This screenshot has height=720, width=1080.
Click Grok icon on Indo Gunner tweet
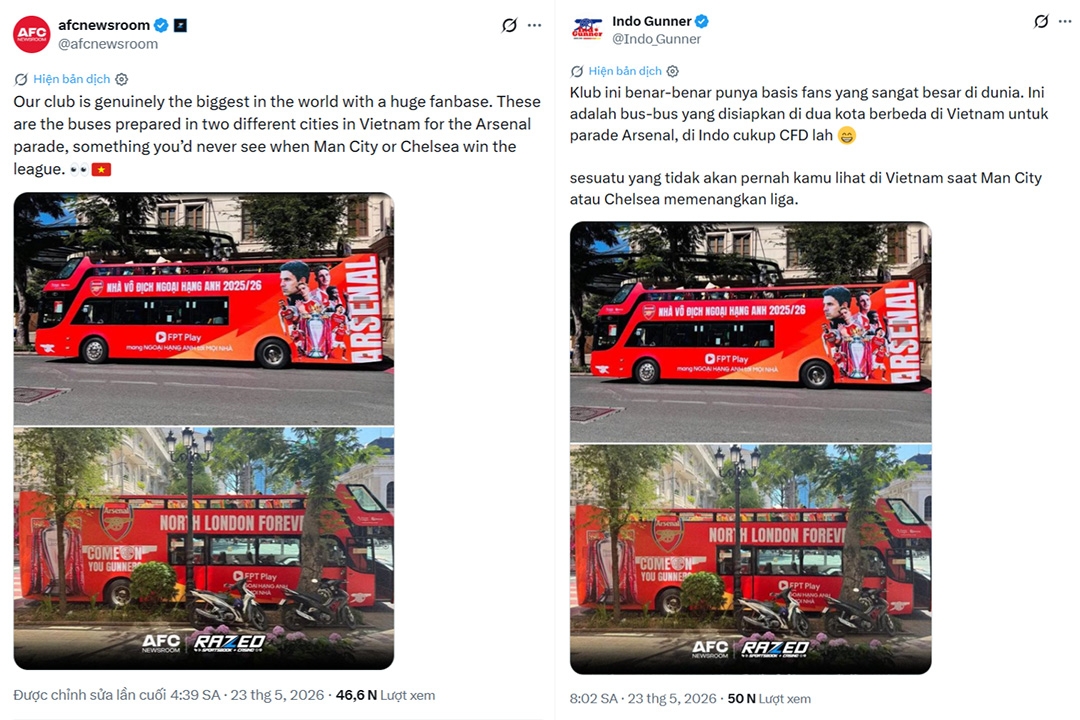coord(1041,21)
